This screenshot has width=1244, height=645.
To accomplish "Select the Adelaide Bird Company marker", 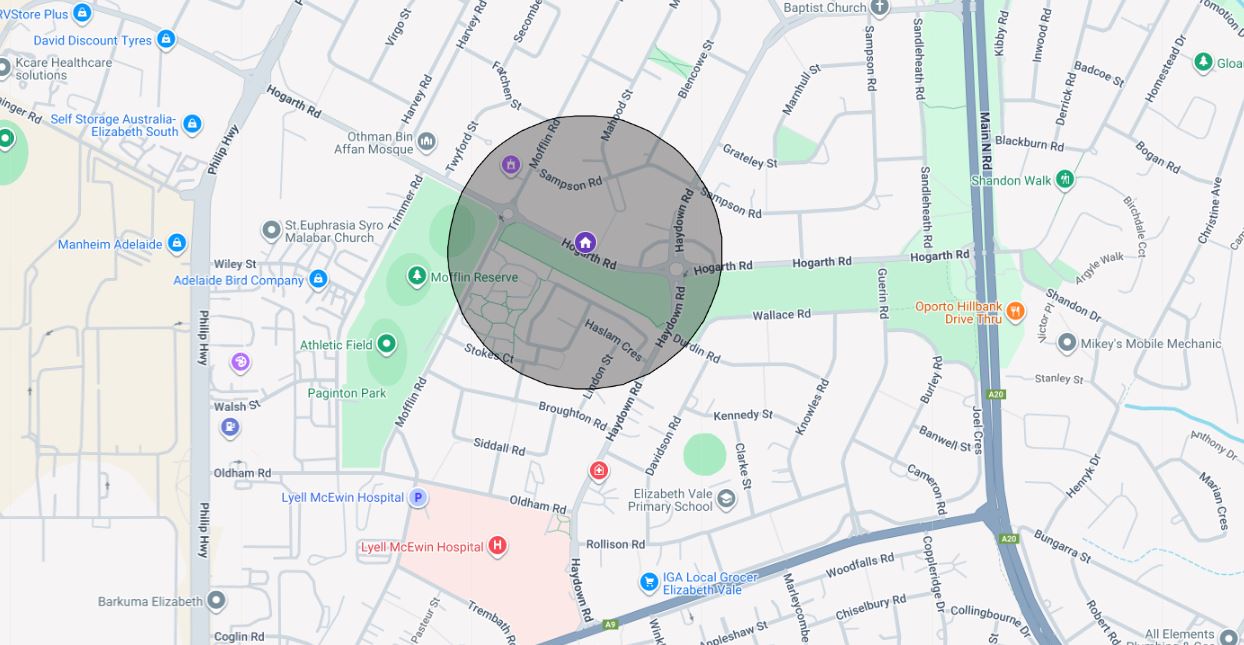I will pos(318,280).
